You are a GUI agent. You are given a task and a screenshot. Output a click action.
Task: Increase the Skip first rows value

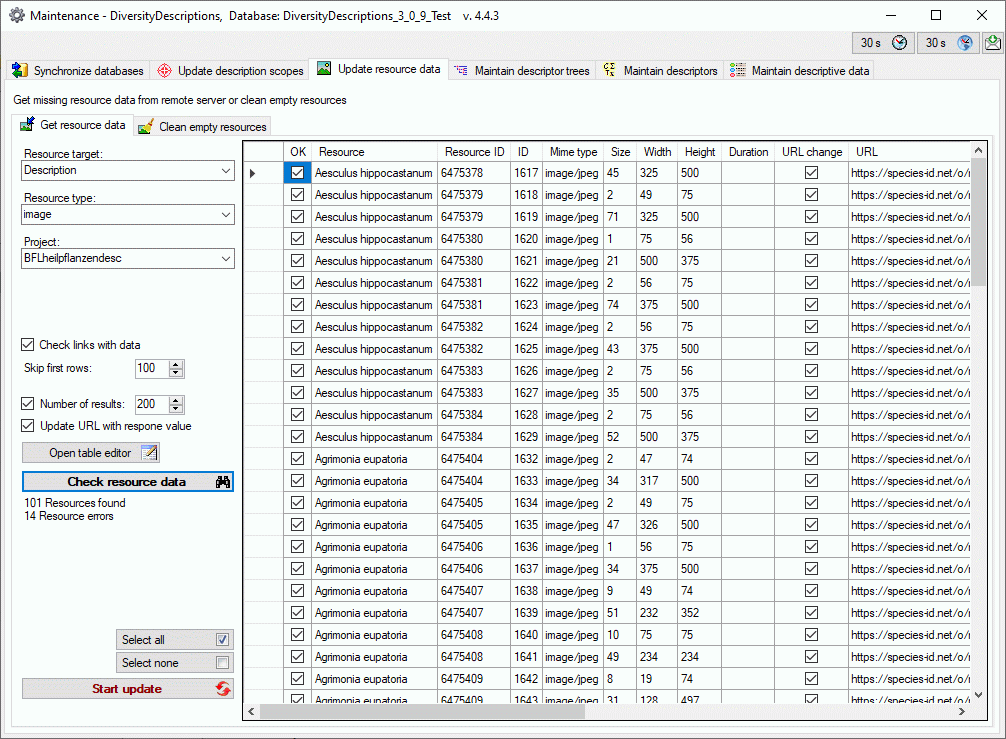tap(176, 364)
